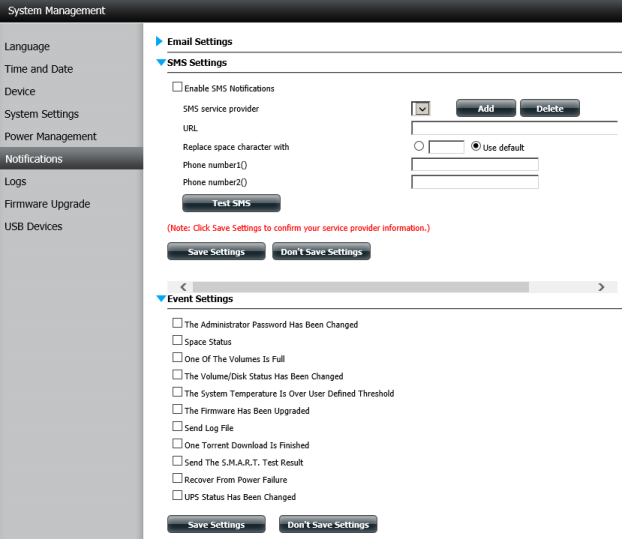
Task: Click Save Settings under SMS Settings
Action: (216, 251)
